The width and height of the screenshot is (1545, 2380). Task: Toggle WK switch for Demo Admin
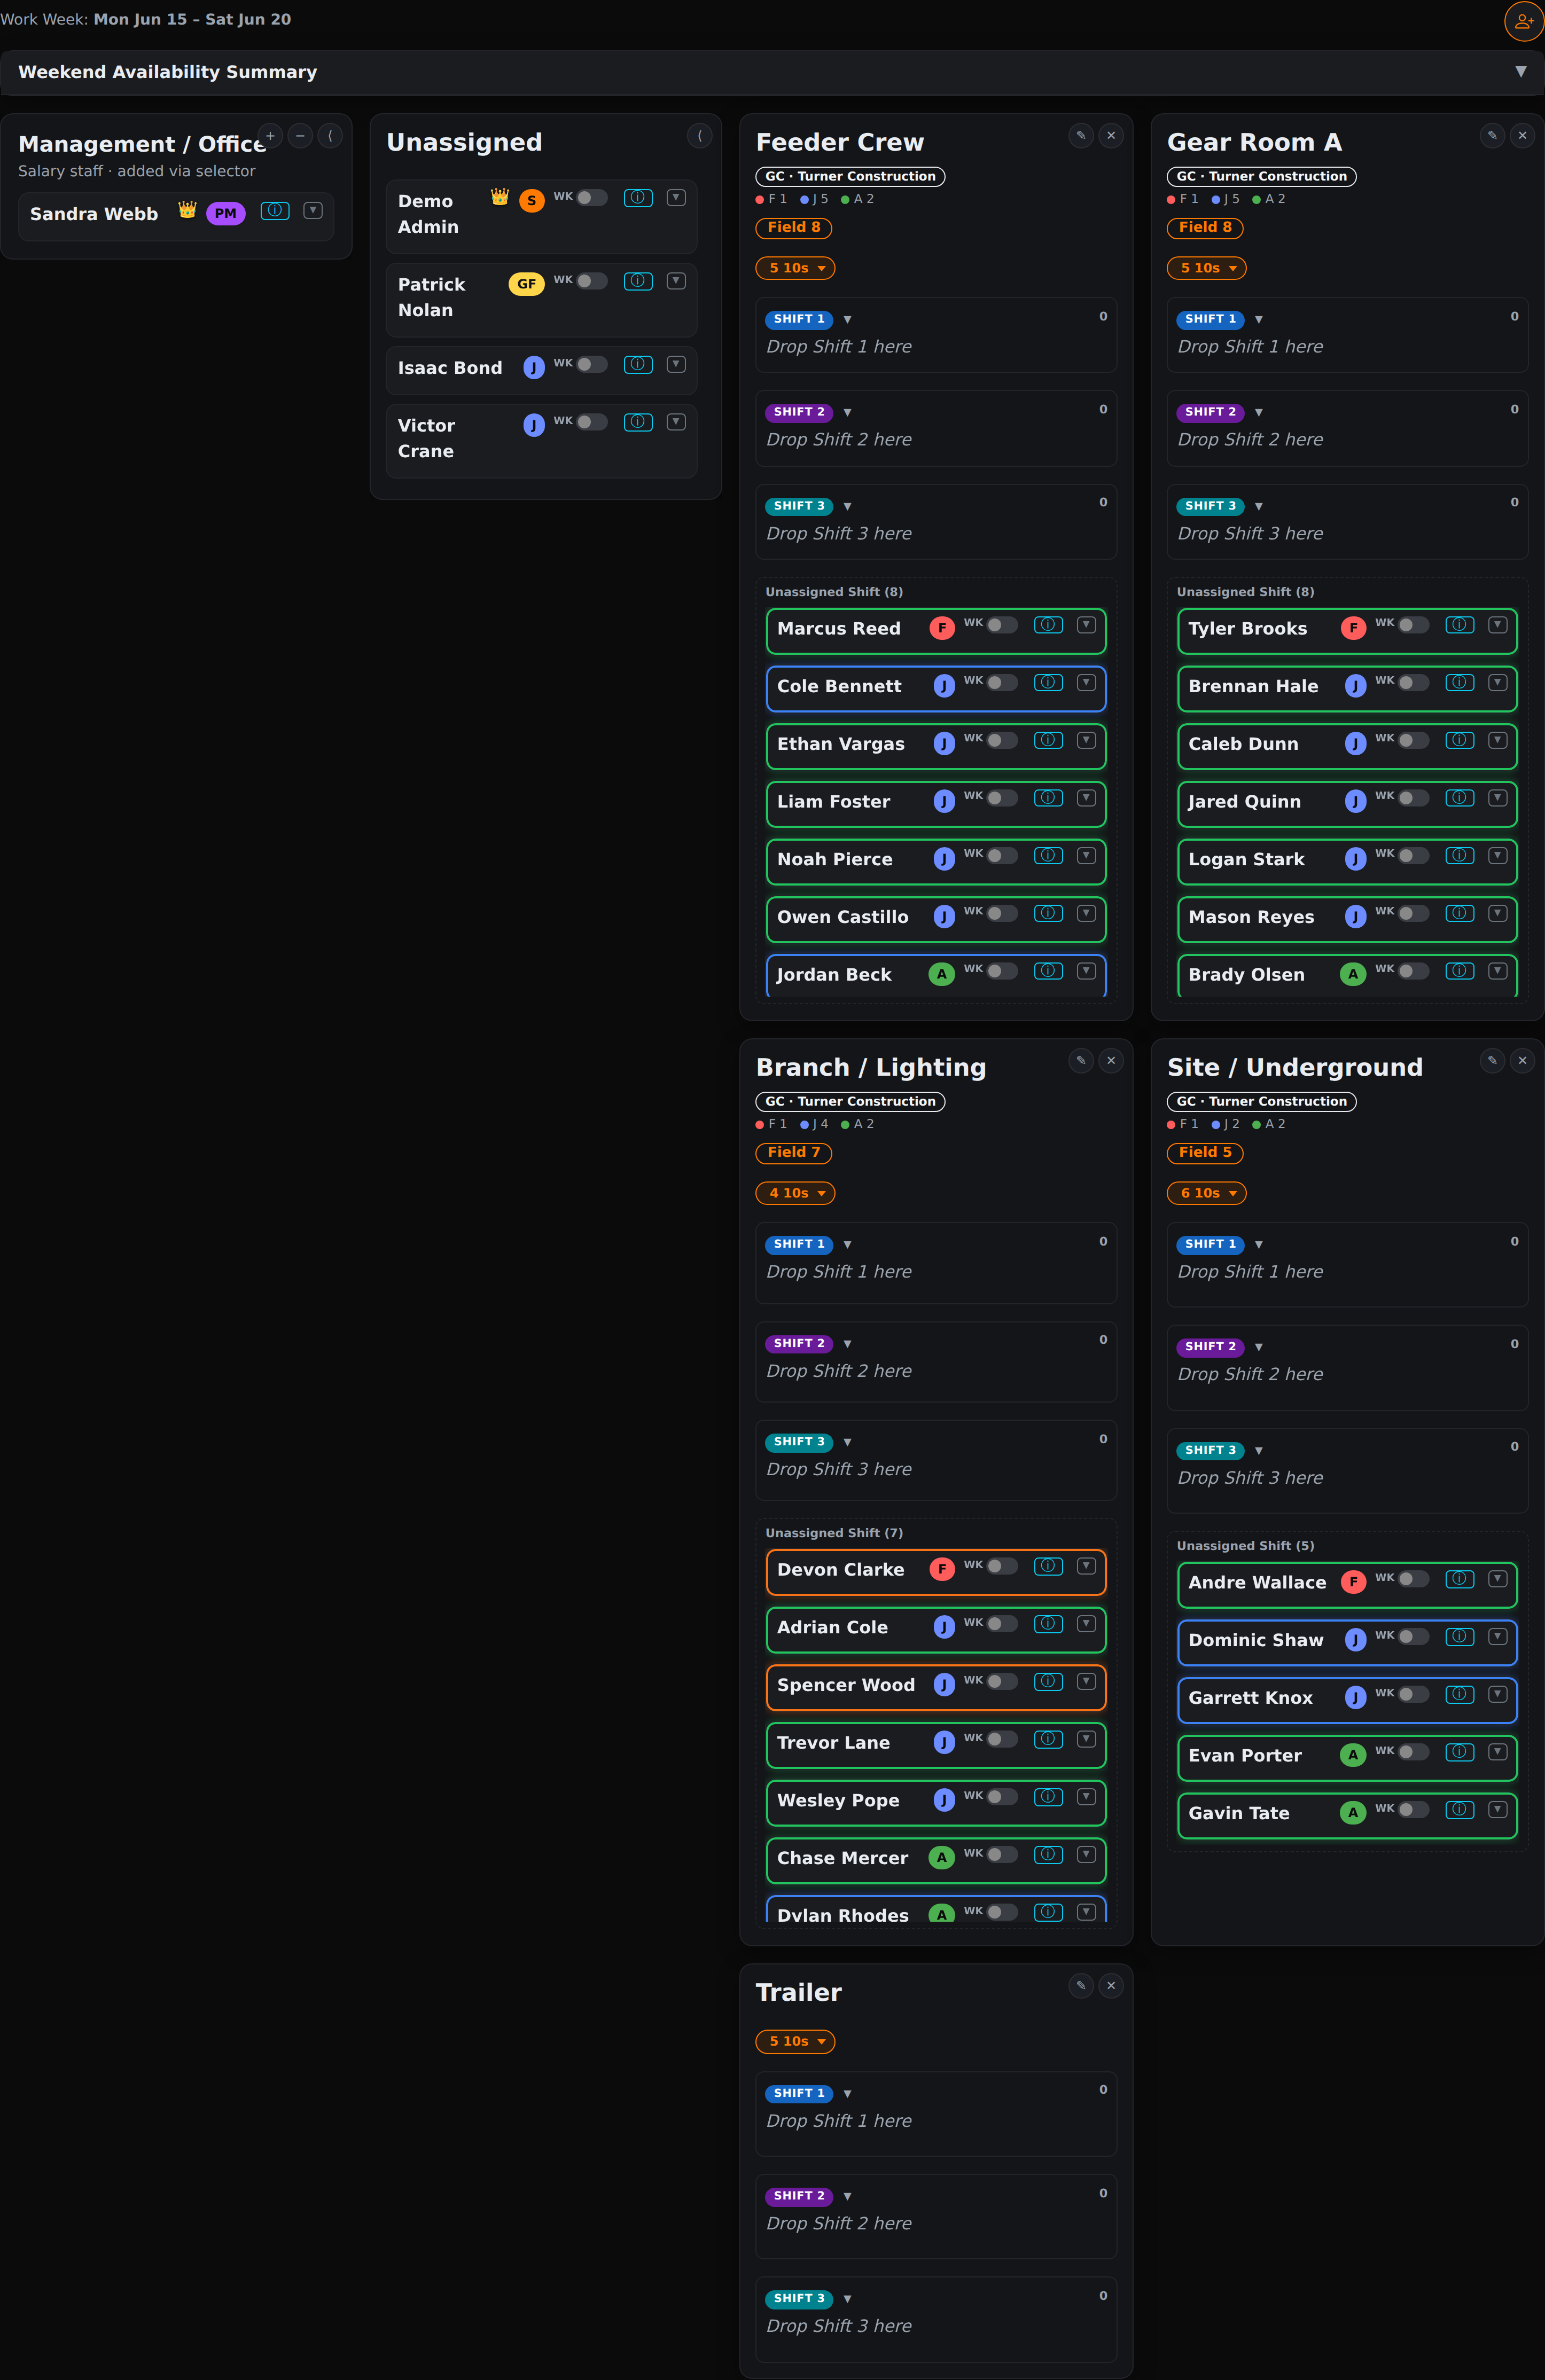coord(592,198)
